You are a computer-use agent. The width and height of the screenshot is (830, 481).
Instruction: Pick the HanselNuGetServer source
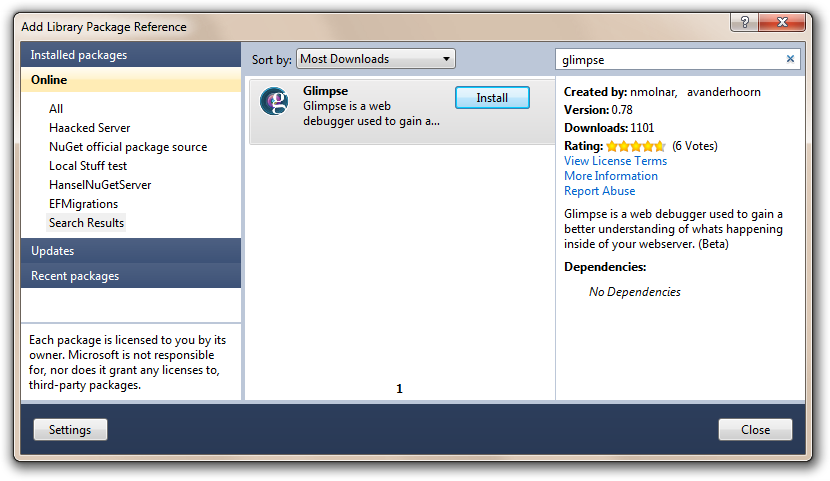click(x=100, y=185)
